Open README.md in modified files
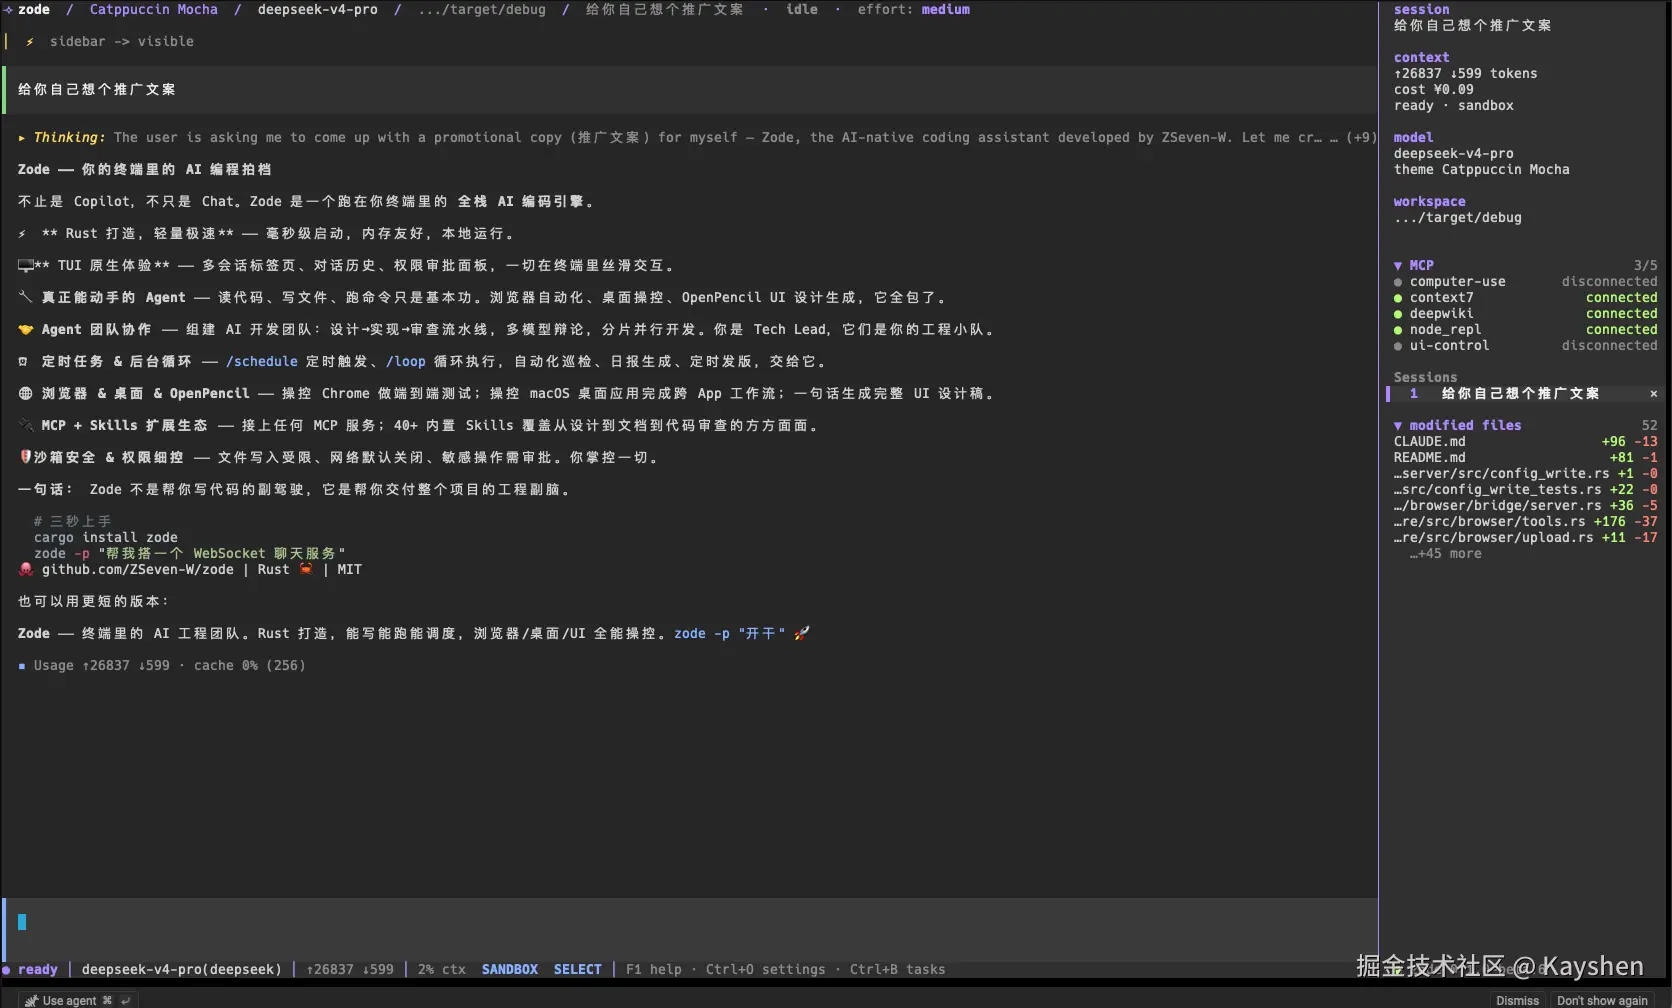 pos(1526,458)
